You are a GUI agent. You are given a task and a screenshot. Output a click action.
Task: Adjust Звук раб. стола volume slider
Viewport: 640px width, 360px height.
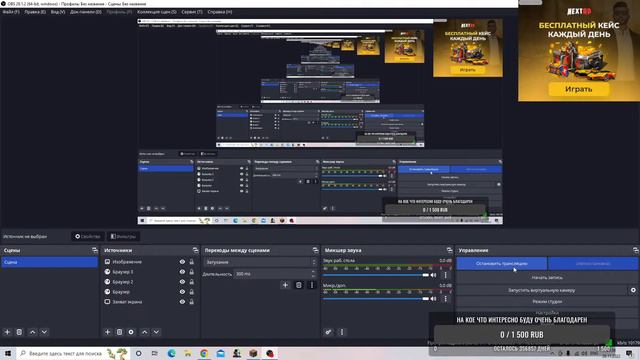click(x=376, y=275)
